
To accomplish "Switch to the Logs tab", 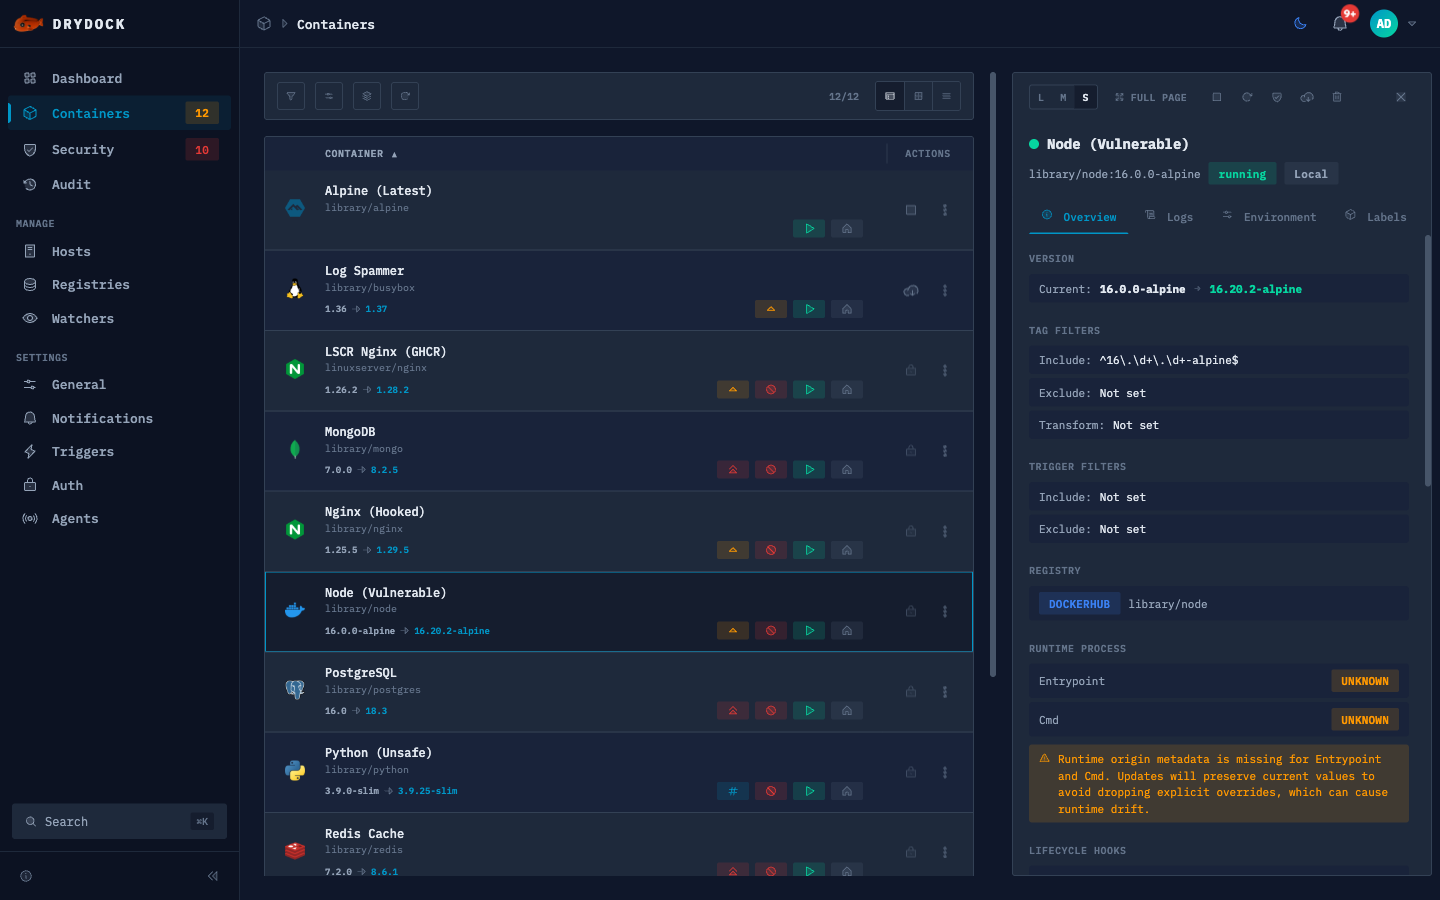I will coord(1169,216).
